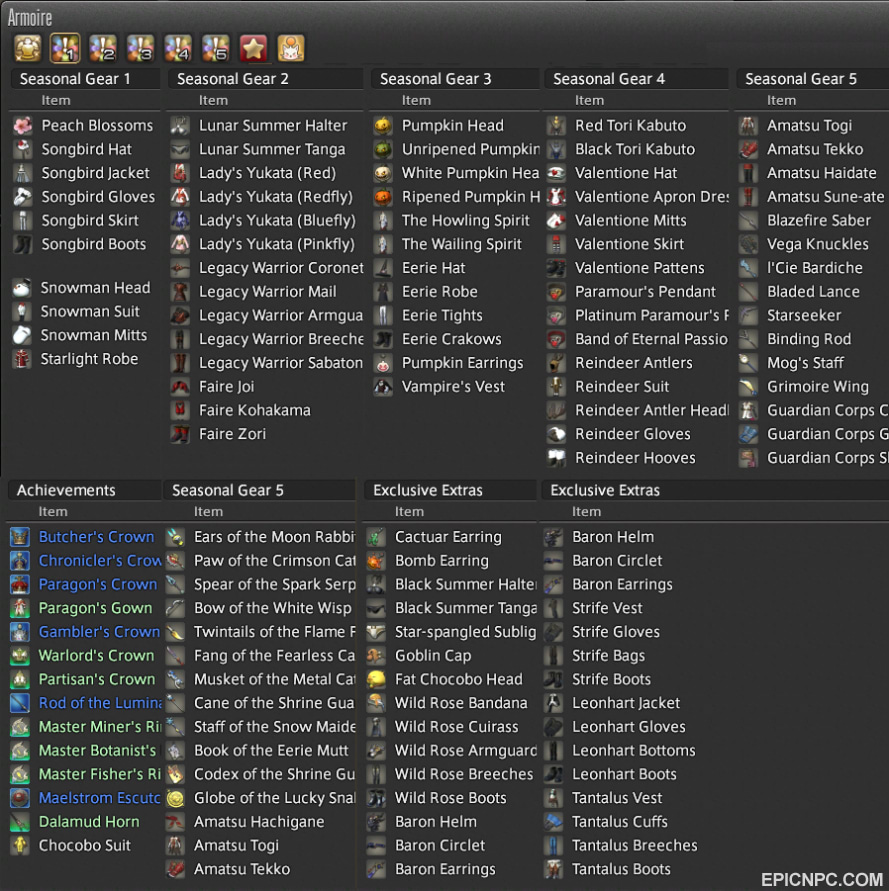Switch to the tab icon numbered 5
889x891 pixels.
click(x=216, y=48)
